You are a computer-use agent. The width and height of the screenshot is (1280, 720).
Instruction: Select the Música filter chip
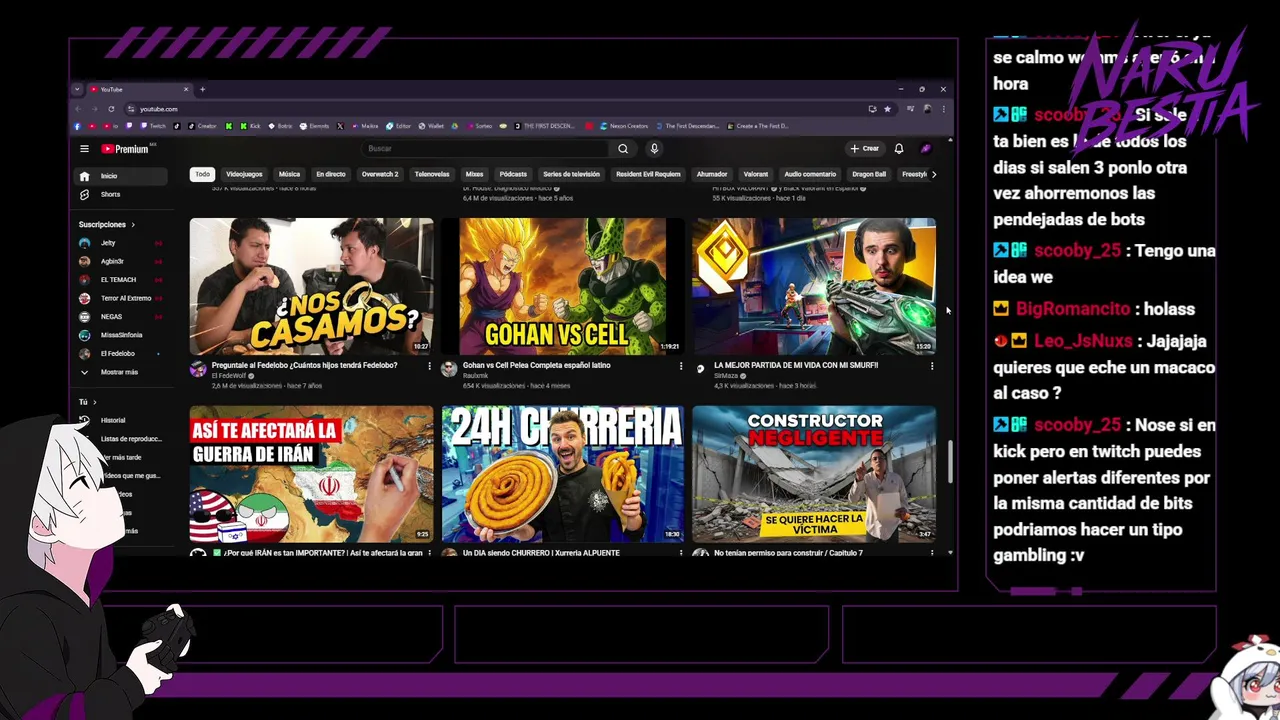click(x=290, y=174)
